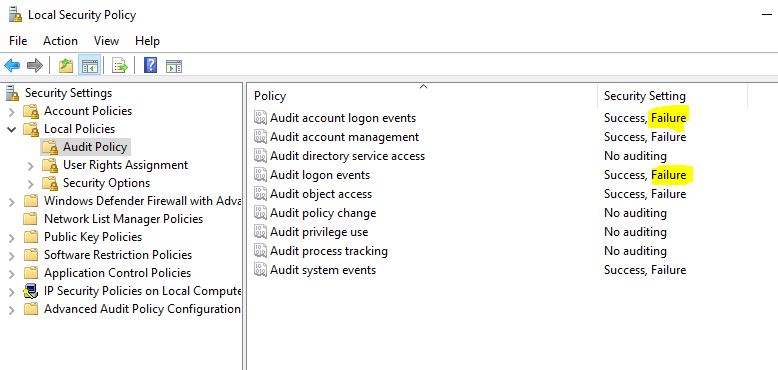The height and width of the screenshot is (370, 778).
Task: Select 'Audit policy change' policy text
Action: [x=323, y=213]
